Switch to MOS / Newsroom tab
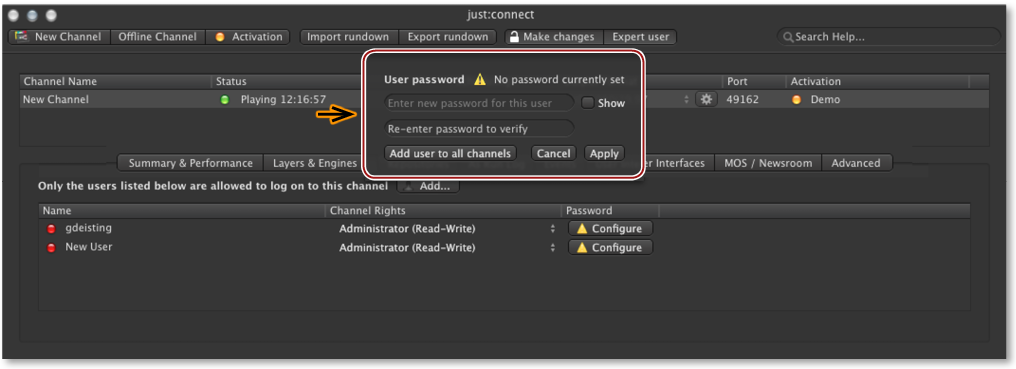 [768, 163]
